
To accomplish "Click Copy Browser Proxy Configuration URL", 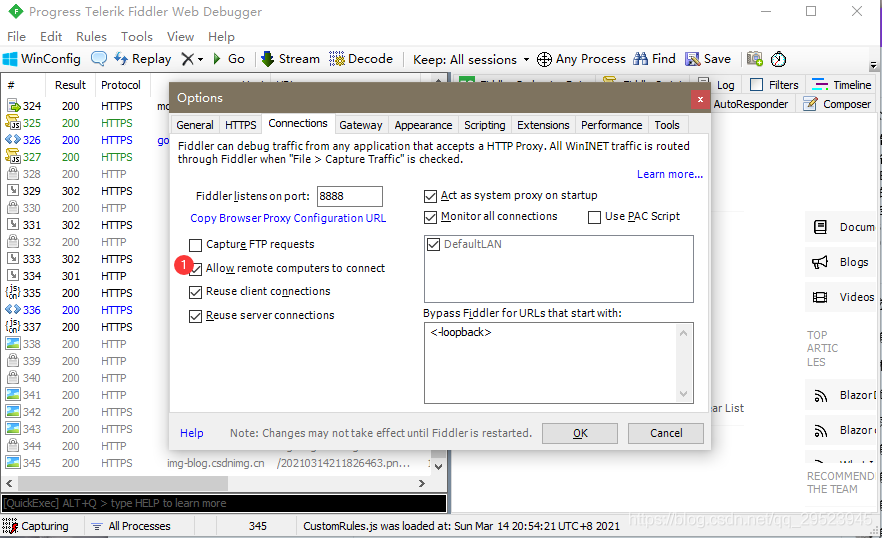I will pyautogui.click(x=288, y=218).
